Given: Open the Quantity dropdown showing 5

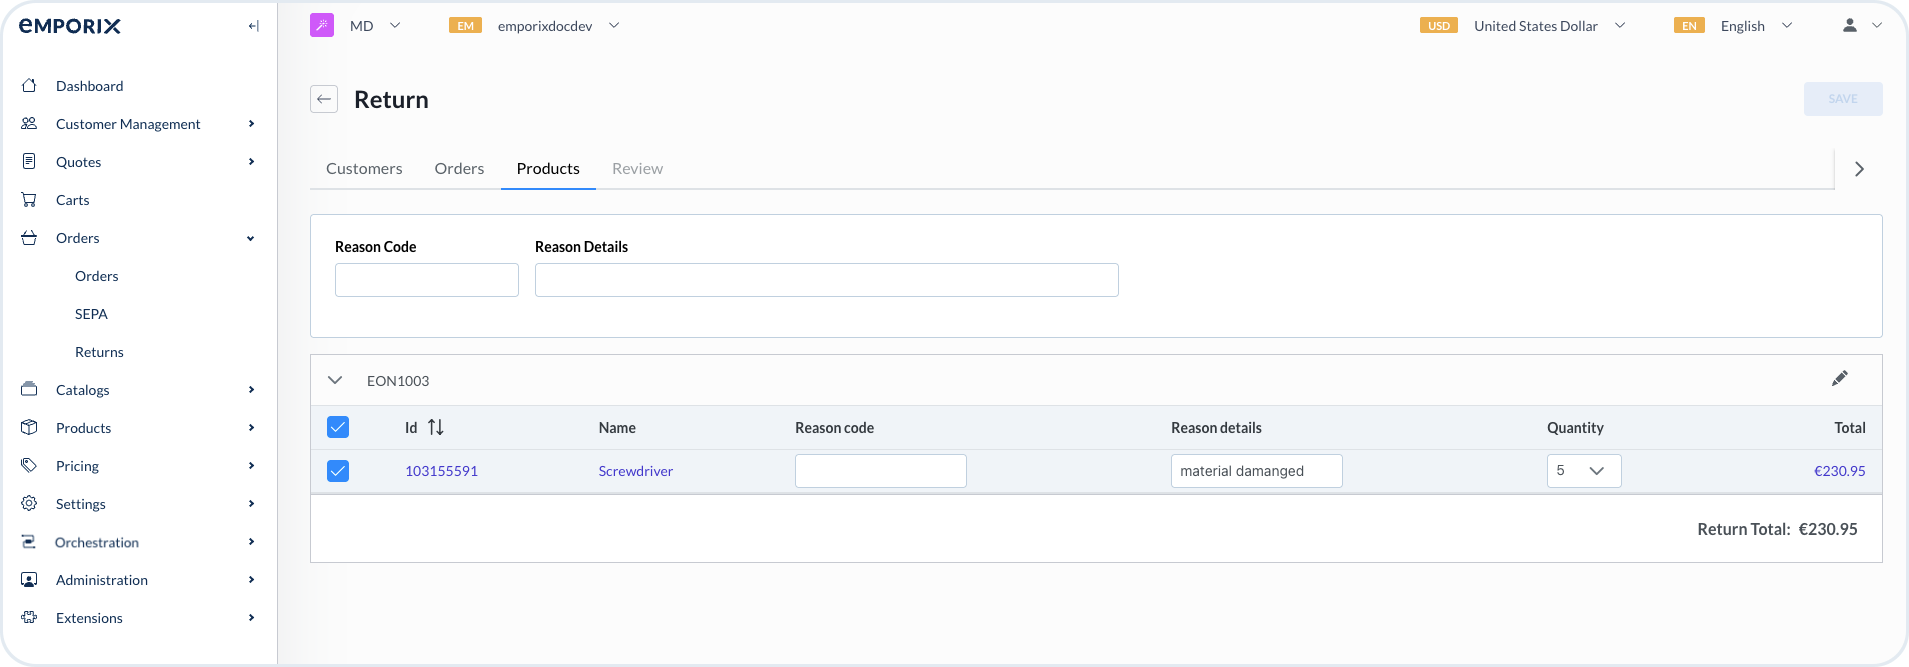Looking at the screenshot, I should (x=1583, y=471).
